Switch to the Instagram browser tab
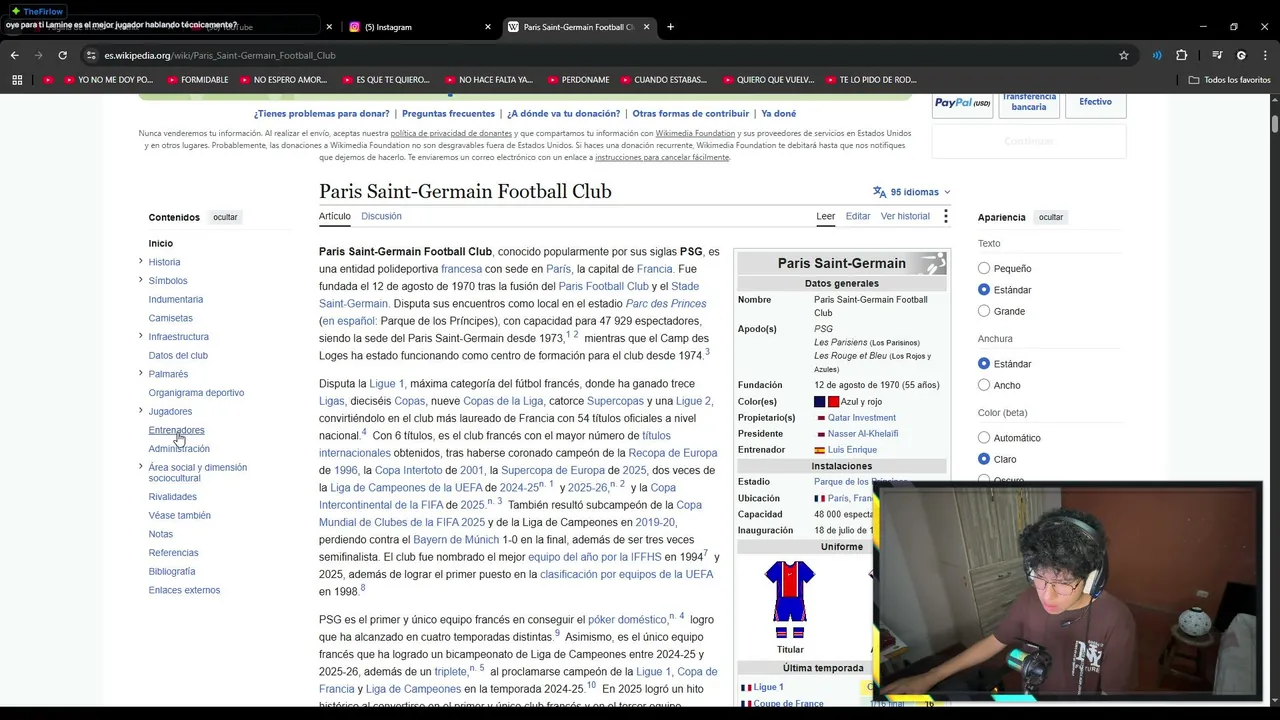This screenshot has height=720, width=1280. pos(420,27)
